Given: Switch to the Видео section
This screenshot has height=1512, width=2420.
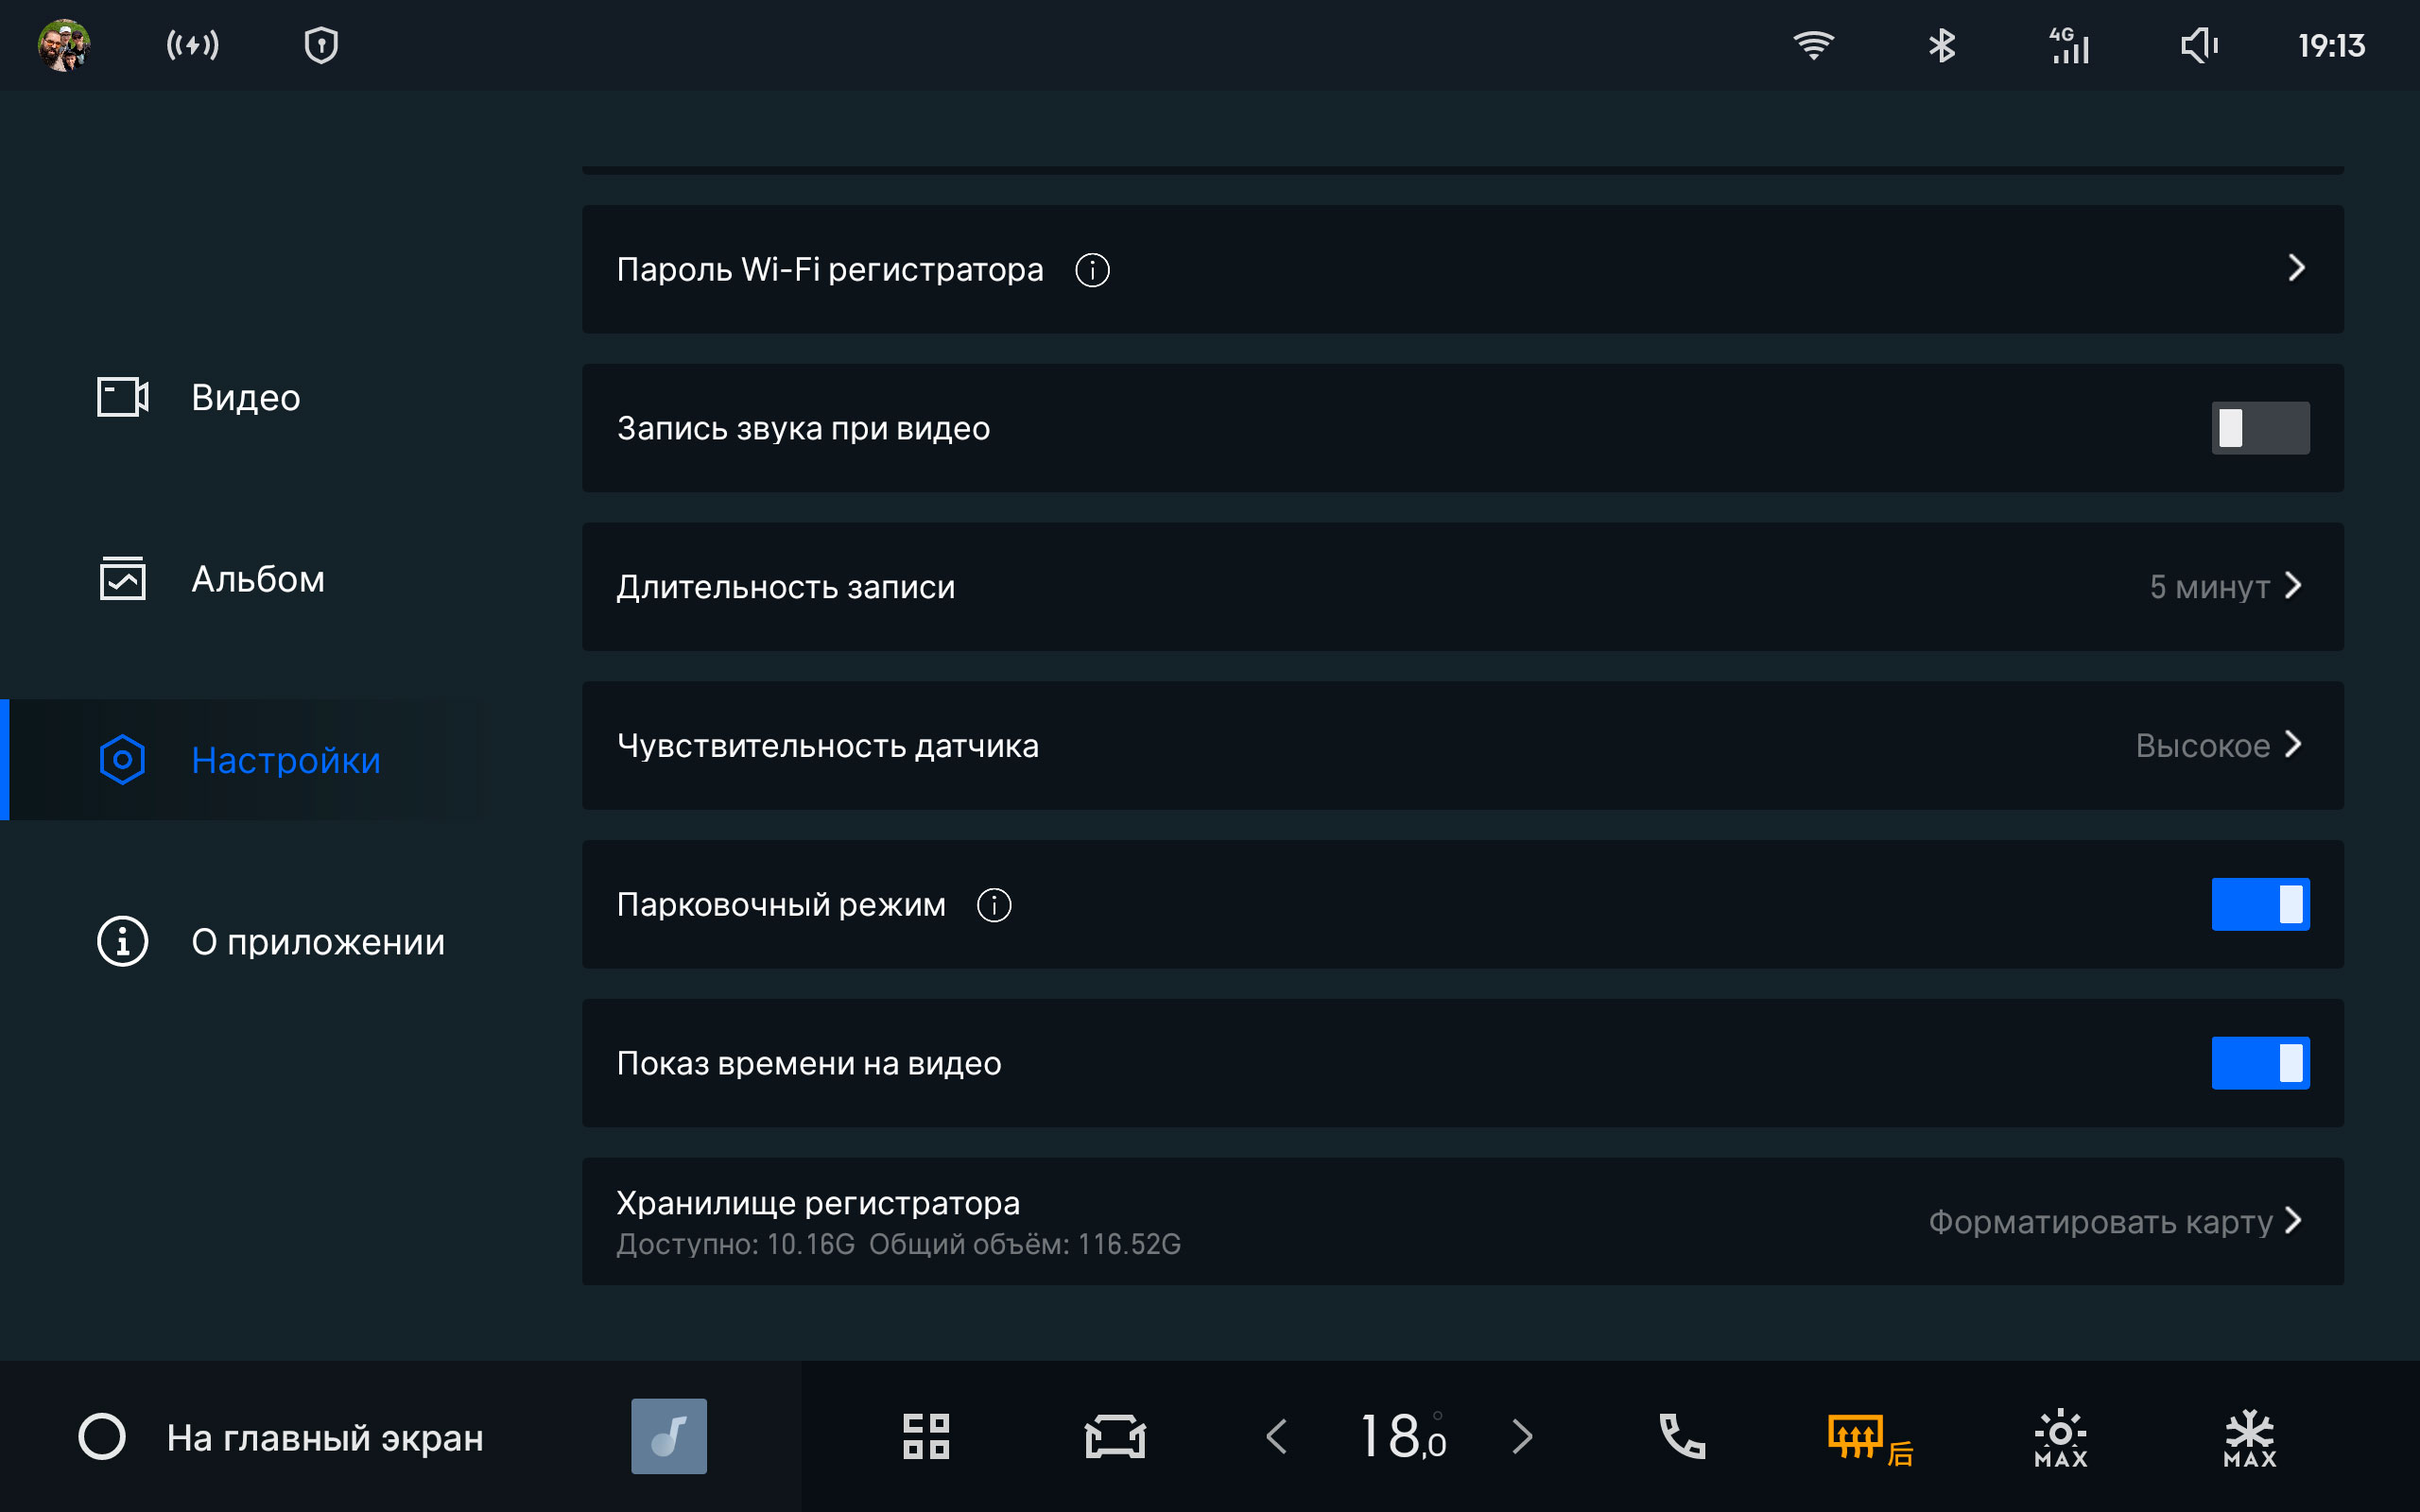Looking at the screenshot, I should [x=245, y=398].
